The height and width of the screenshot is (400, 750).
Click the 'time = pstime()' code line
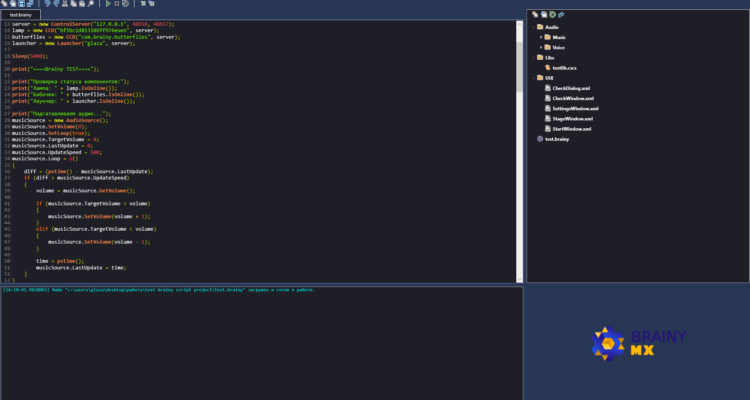(x=60, y=261)
